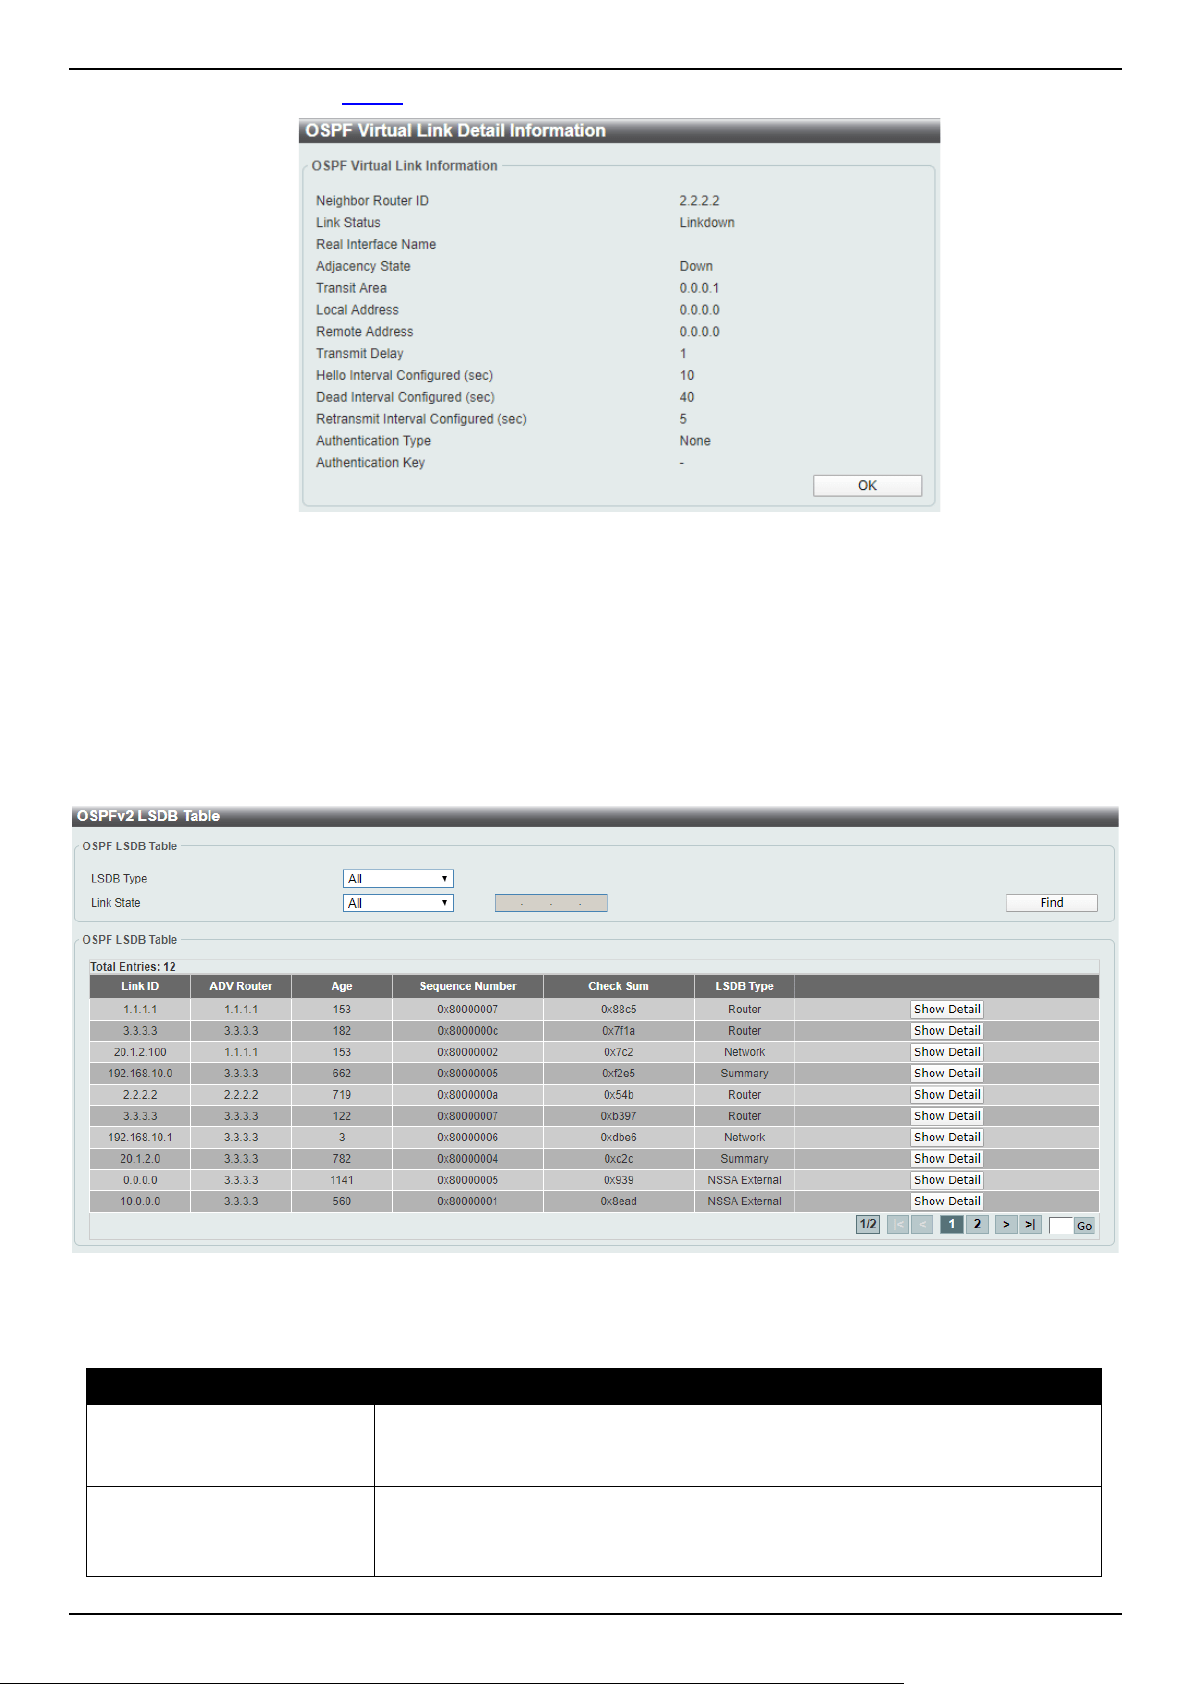Image resolution: width=1192 pixels, height=1684 pixels.
Task: Show Detail for Link ID 20.1.2.100
Action: tap(947, 1052)
